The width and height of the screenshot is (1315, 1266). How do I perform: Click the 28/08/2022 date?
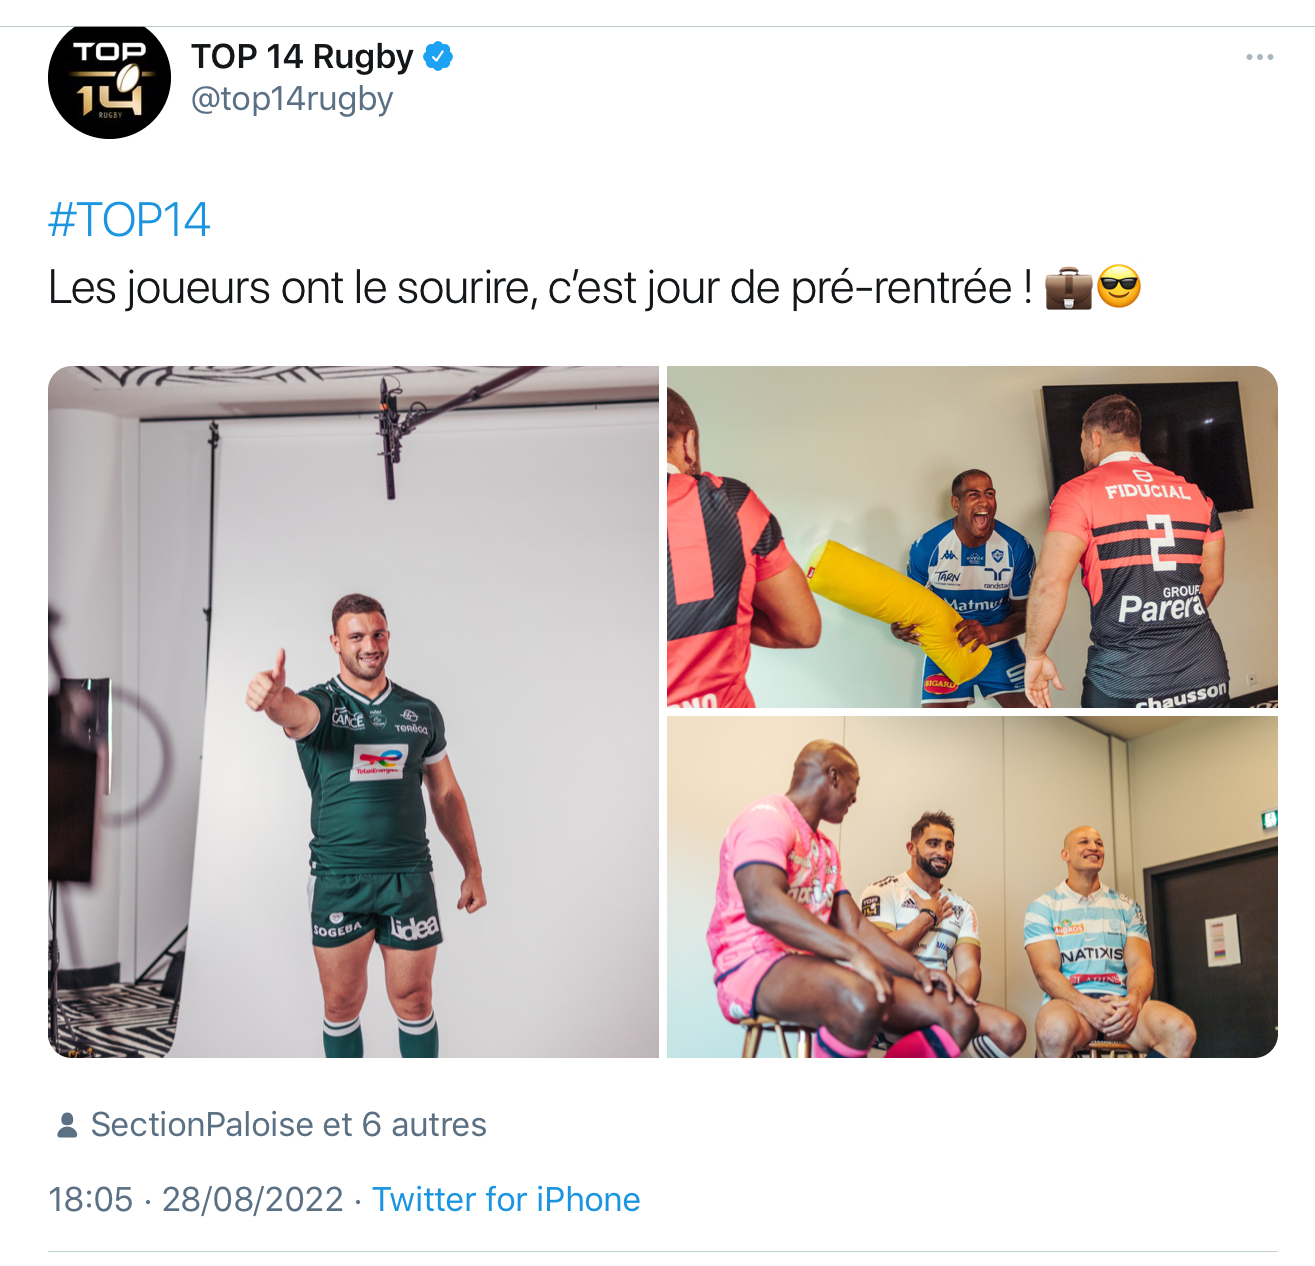[x=252, y=1199]
